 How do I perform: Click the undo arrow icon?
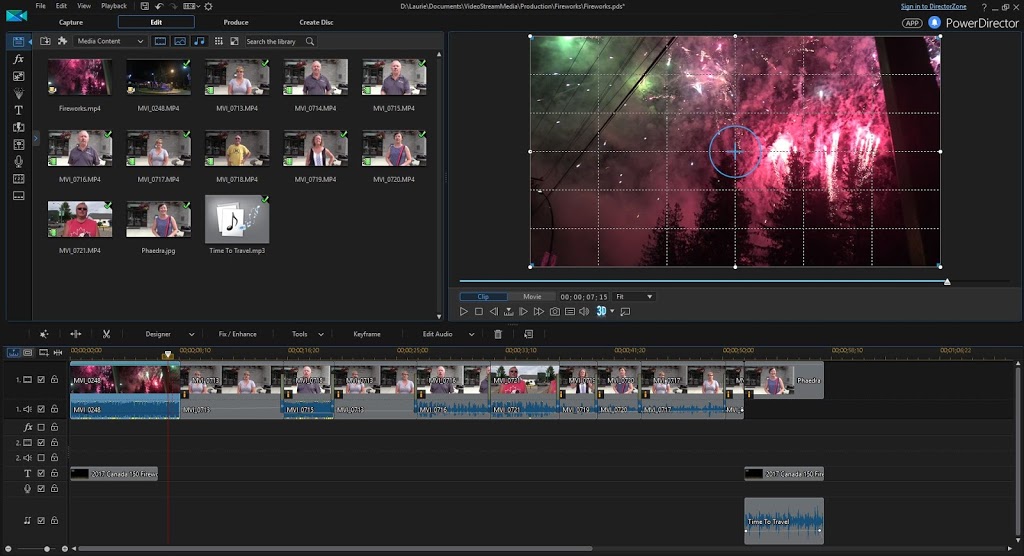click(159, 6)
